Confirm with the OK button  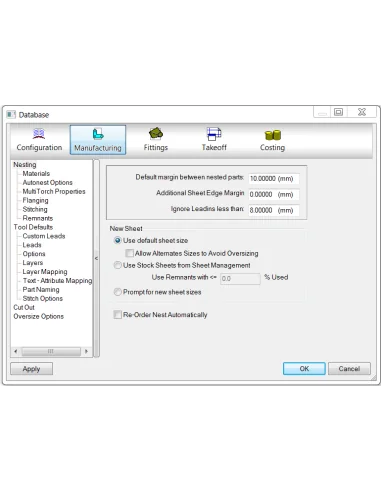point(304,369)
